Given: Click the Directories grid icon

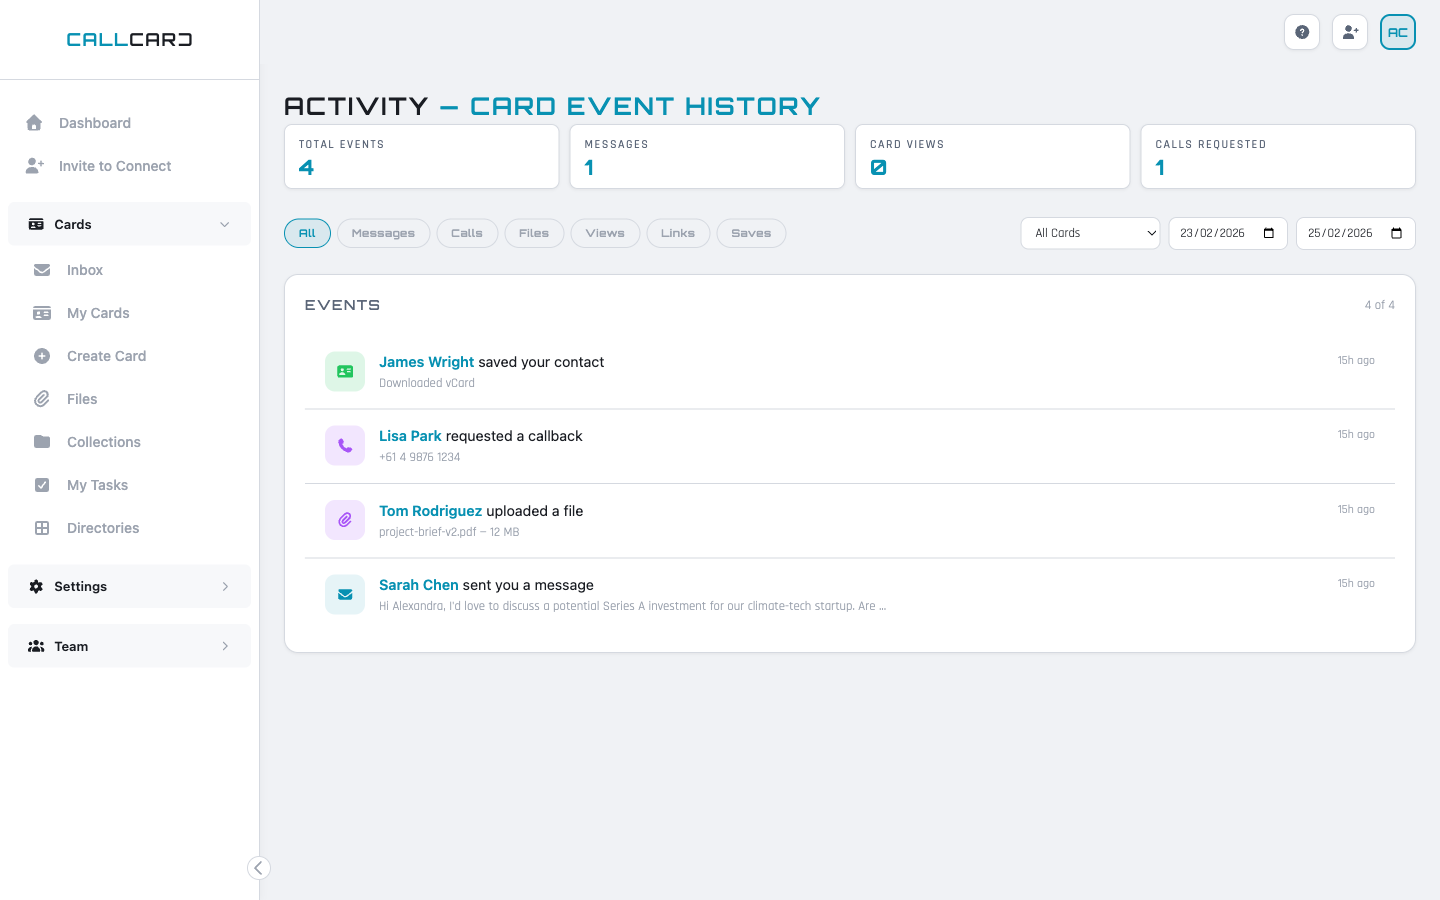Looking at the screenshot, I should point(41,527).
